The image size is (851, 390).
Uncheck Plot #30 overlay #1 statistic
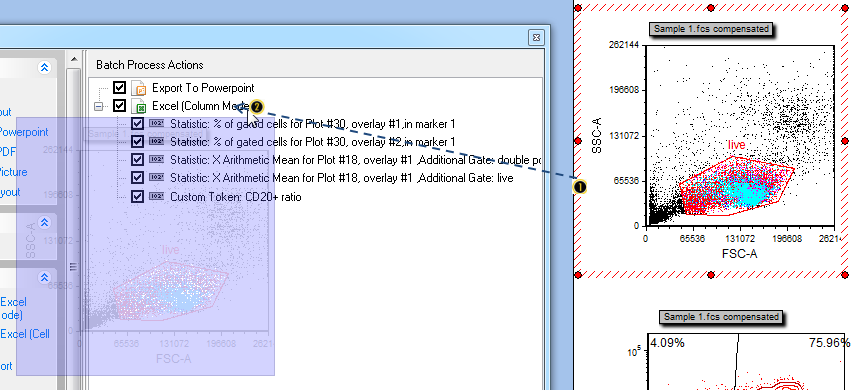click(137, 124)
